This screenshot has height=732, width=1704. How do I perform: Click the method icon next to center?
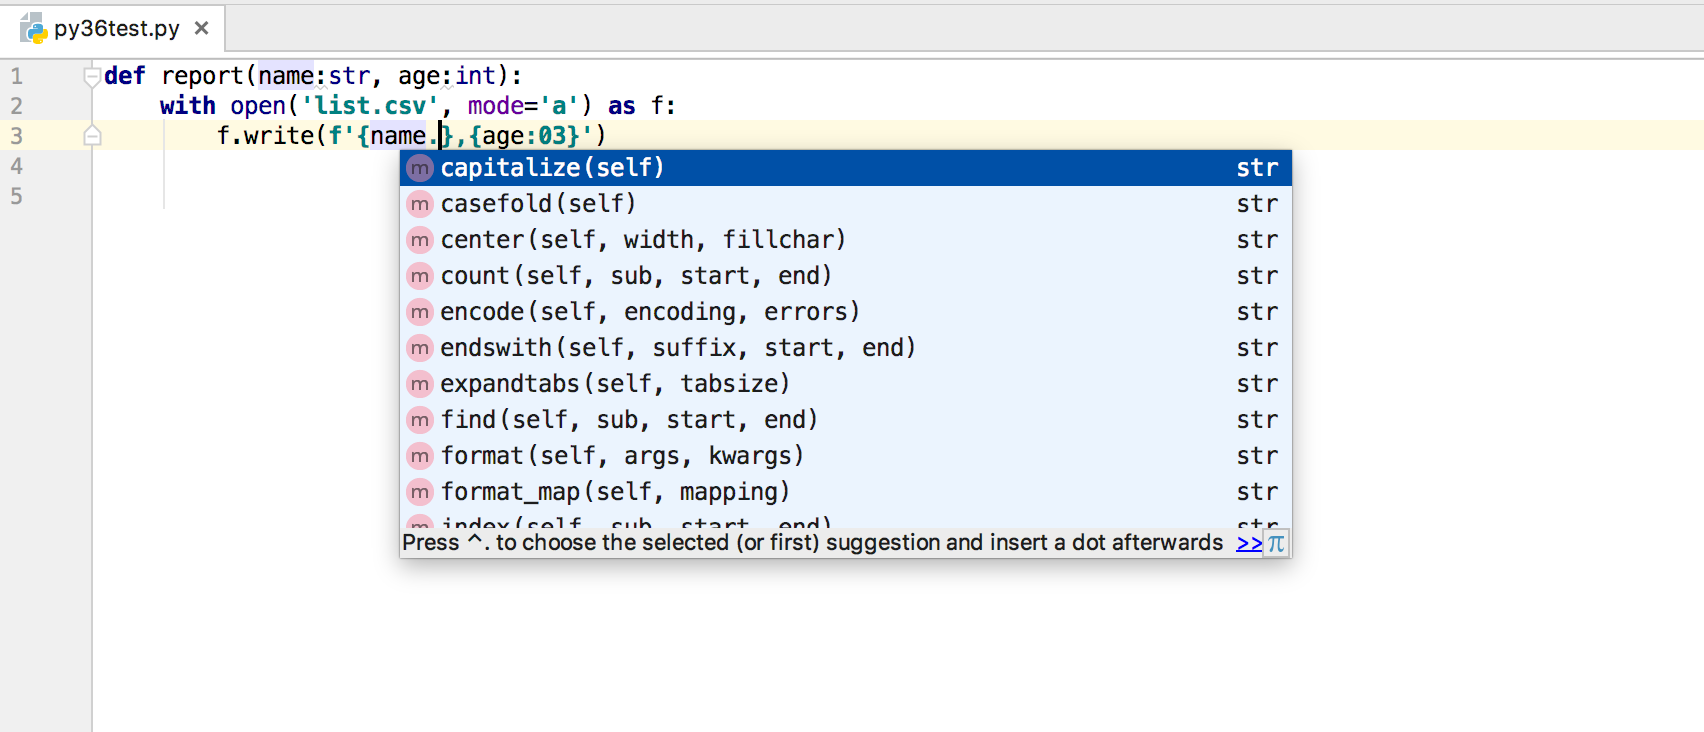(x=420, y=240)
